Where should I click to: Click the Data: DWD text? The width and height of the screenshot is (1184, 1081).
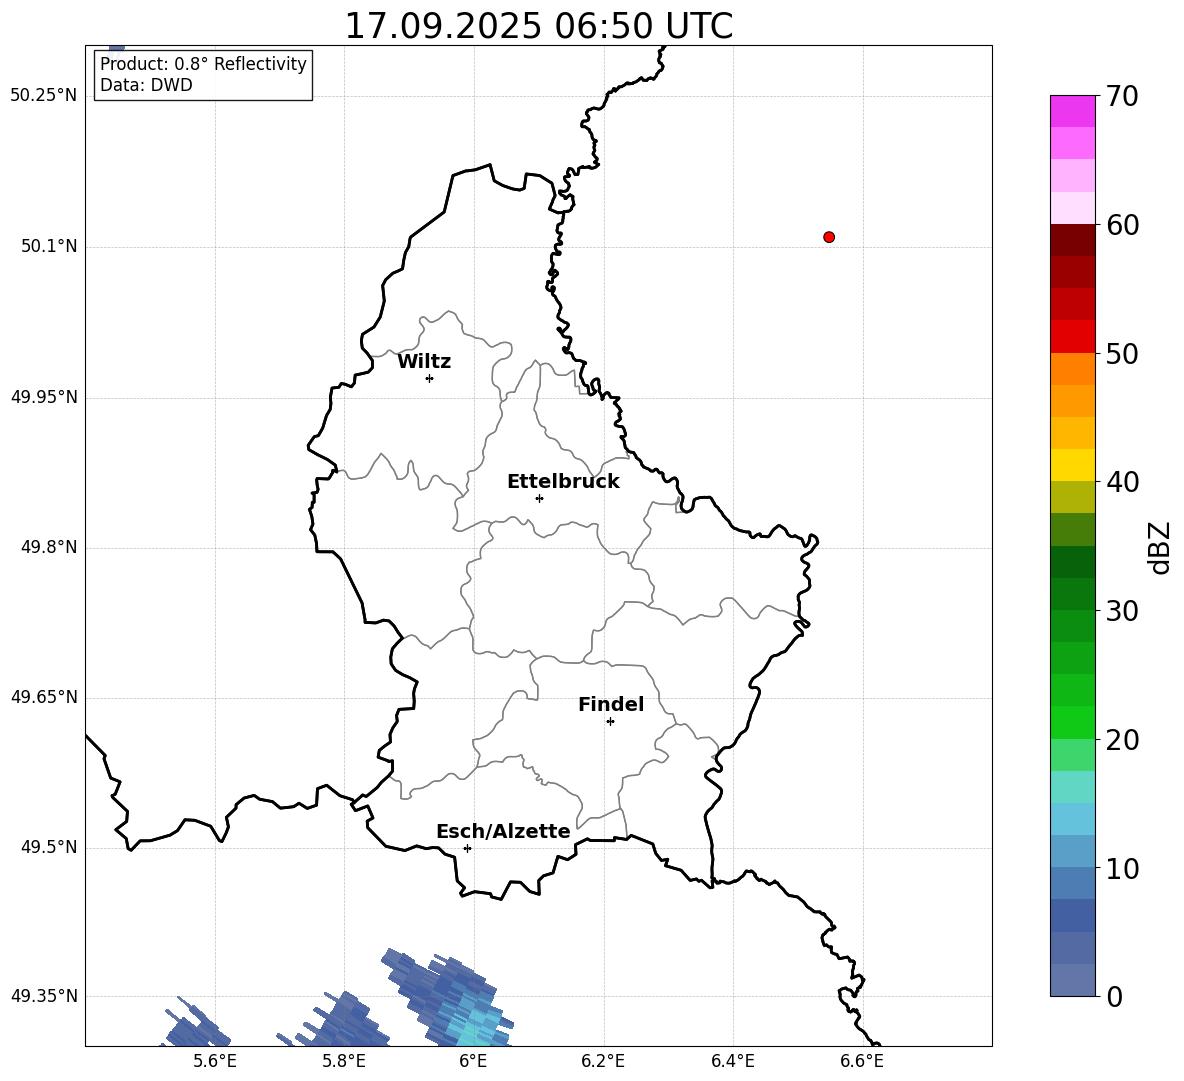146,85
